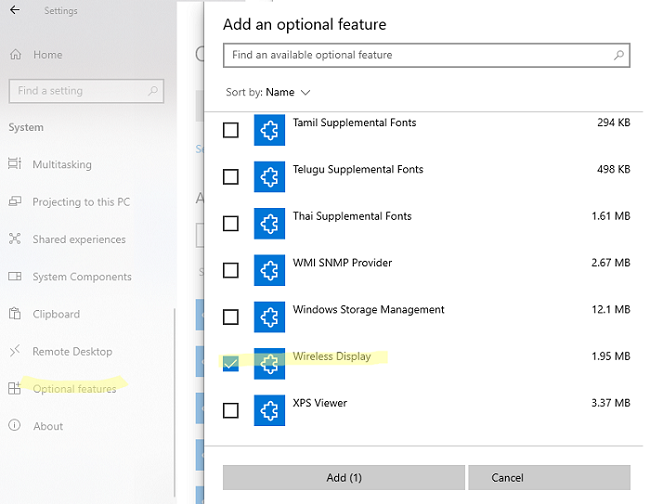Click Windows Storage Management feature icon

(269, 317)
